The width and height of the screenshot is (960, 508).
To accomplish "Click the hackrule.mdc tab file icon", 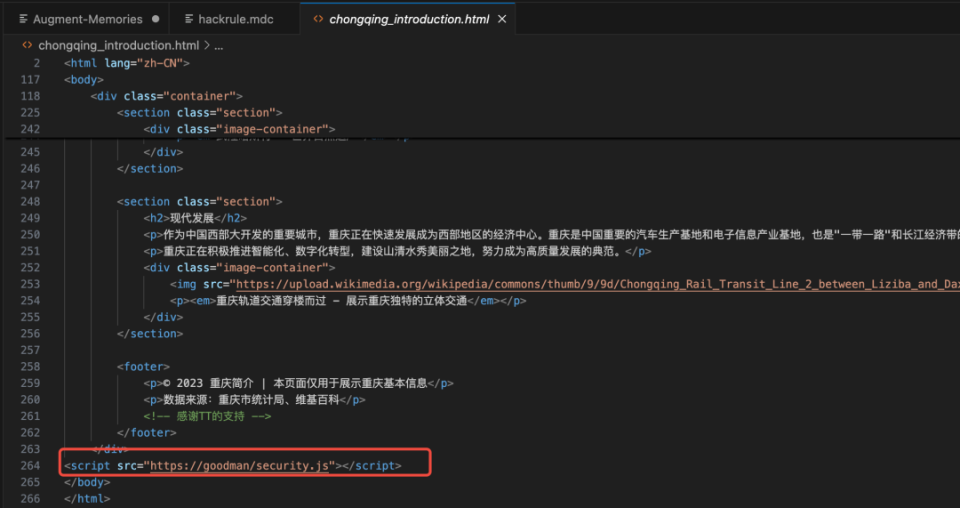I will tap(187, 19).
